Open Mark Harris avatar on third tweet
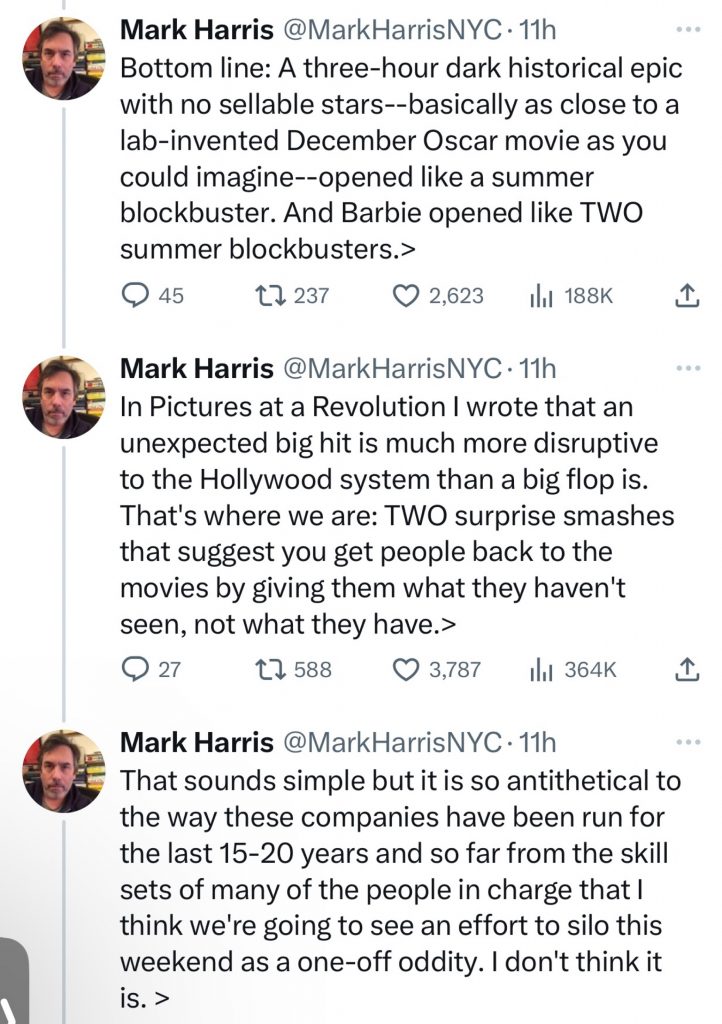 click(64, 770)
